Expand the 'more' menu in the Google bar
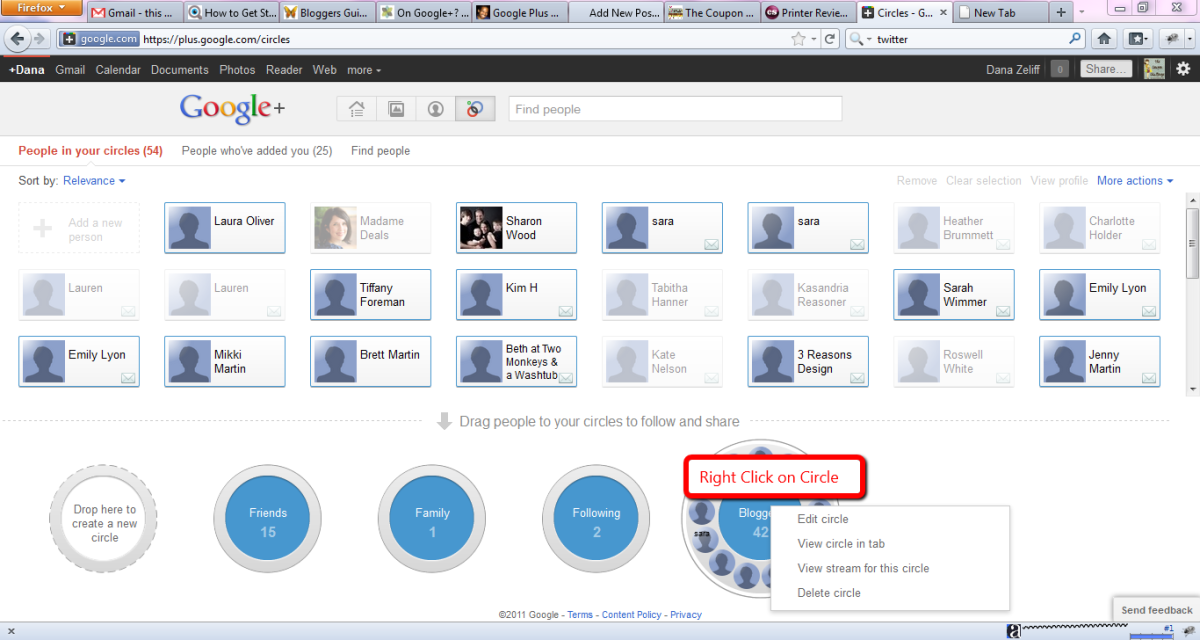This screenshot has width=1200, height=640. coord(364,70)
